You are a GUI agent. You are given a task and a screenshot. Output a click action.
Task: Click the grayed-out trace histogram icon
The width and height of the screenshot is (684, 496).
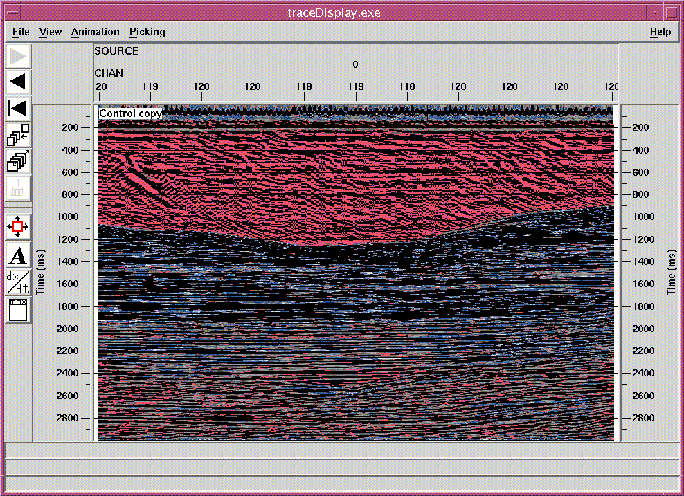pos(18,188)
